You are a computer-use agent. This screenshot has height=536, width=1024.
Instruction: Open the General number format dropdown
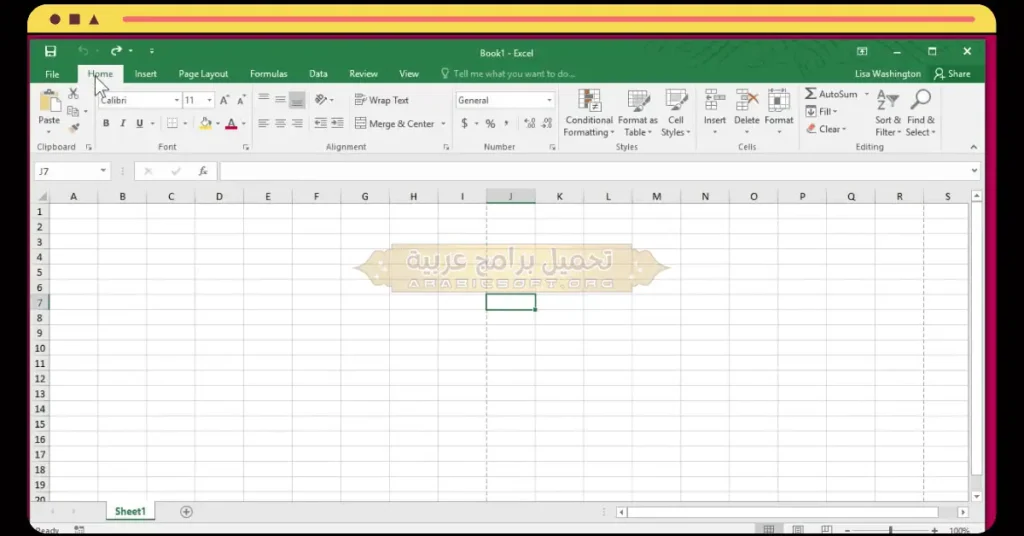pyautogui.click(x=549, y=100)
